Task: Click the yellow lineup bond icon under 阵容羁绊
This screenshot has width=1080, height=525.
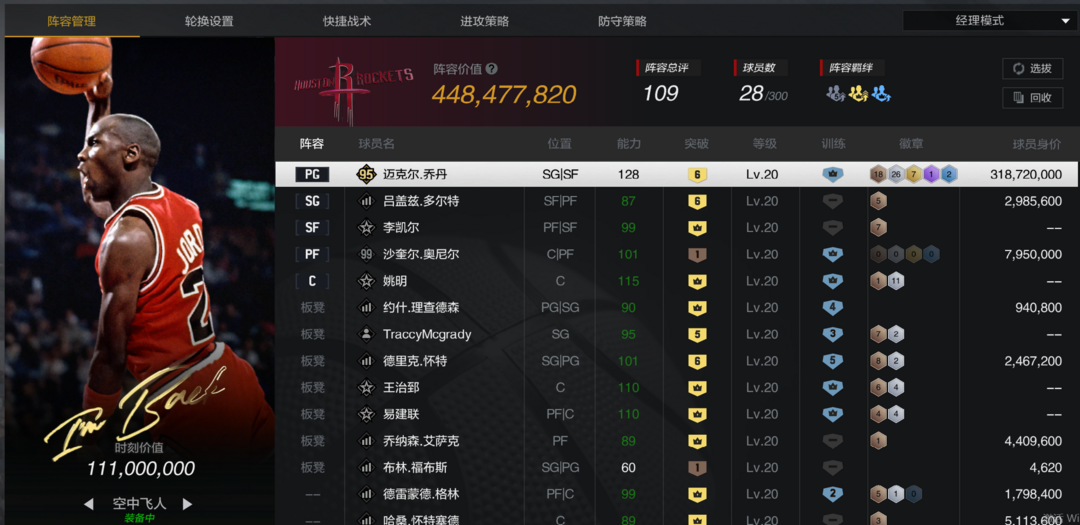Action: pyautogui.click(x=858, y=94)
